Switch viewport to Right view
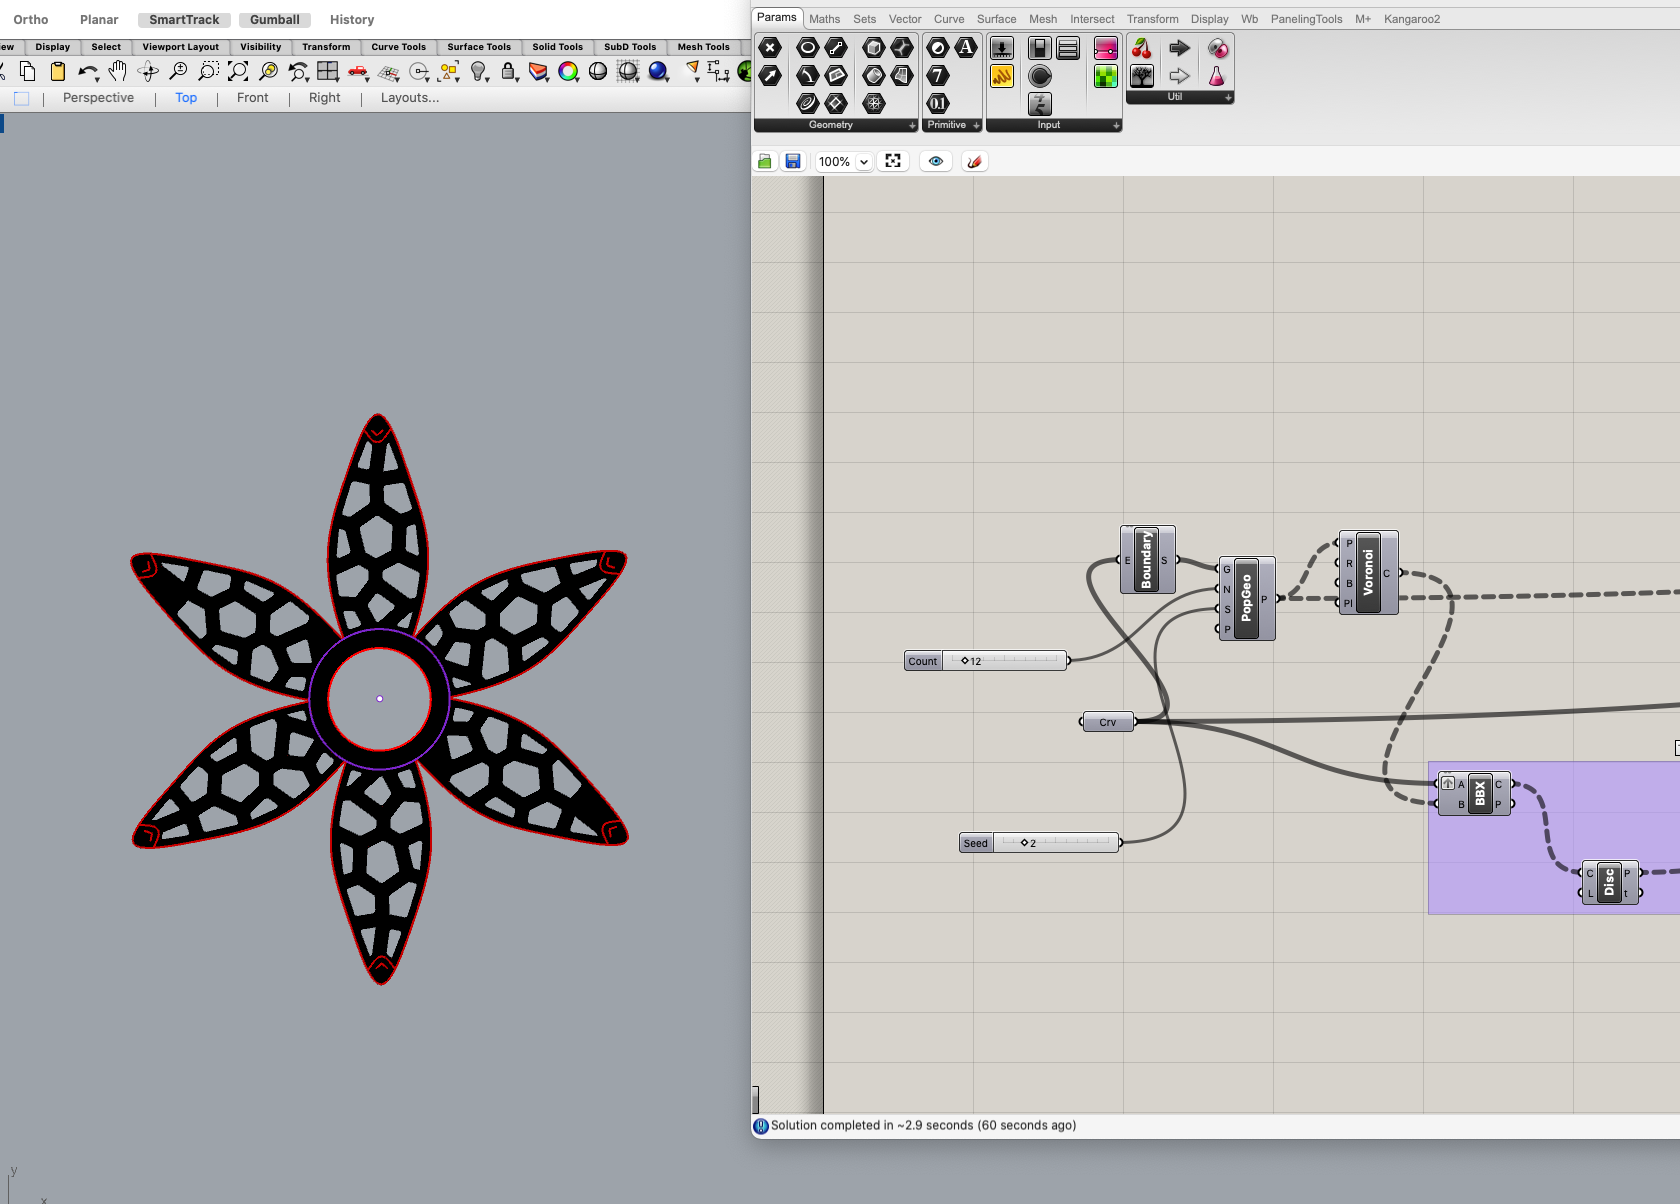 click(x=325, y=98)
